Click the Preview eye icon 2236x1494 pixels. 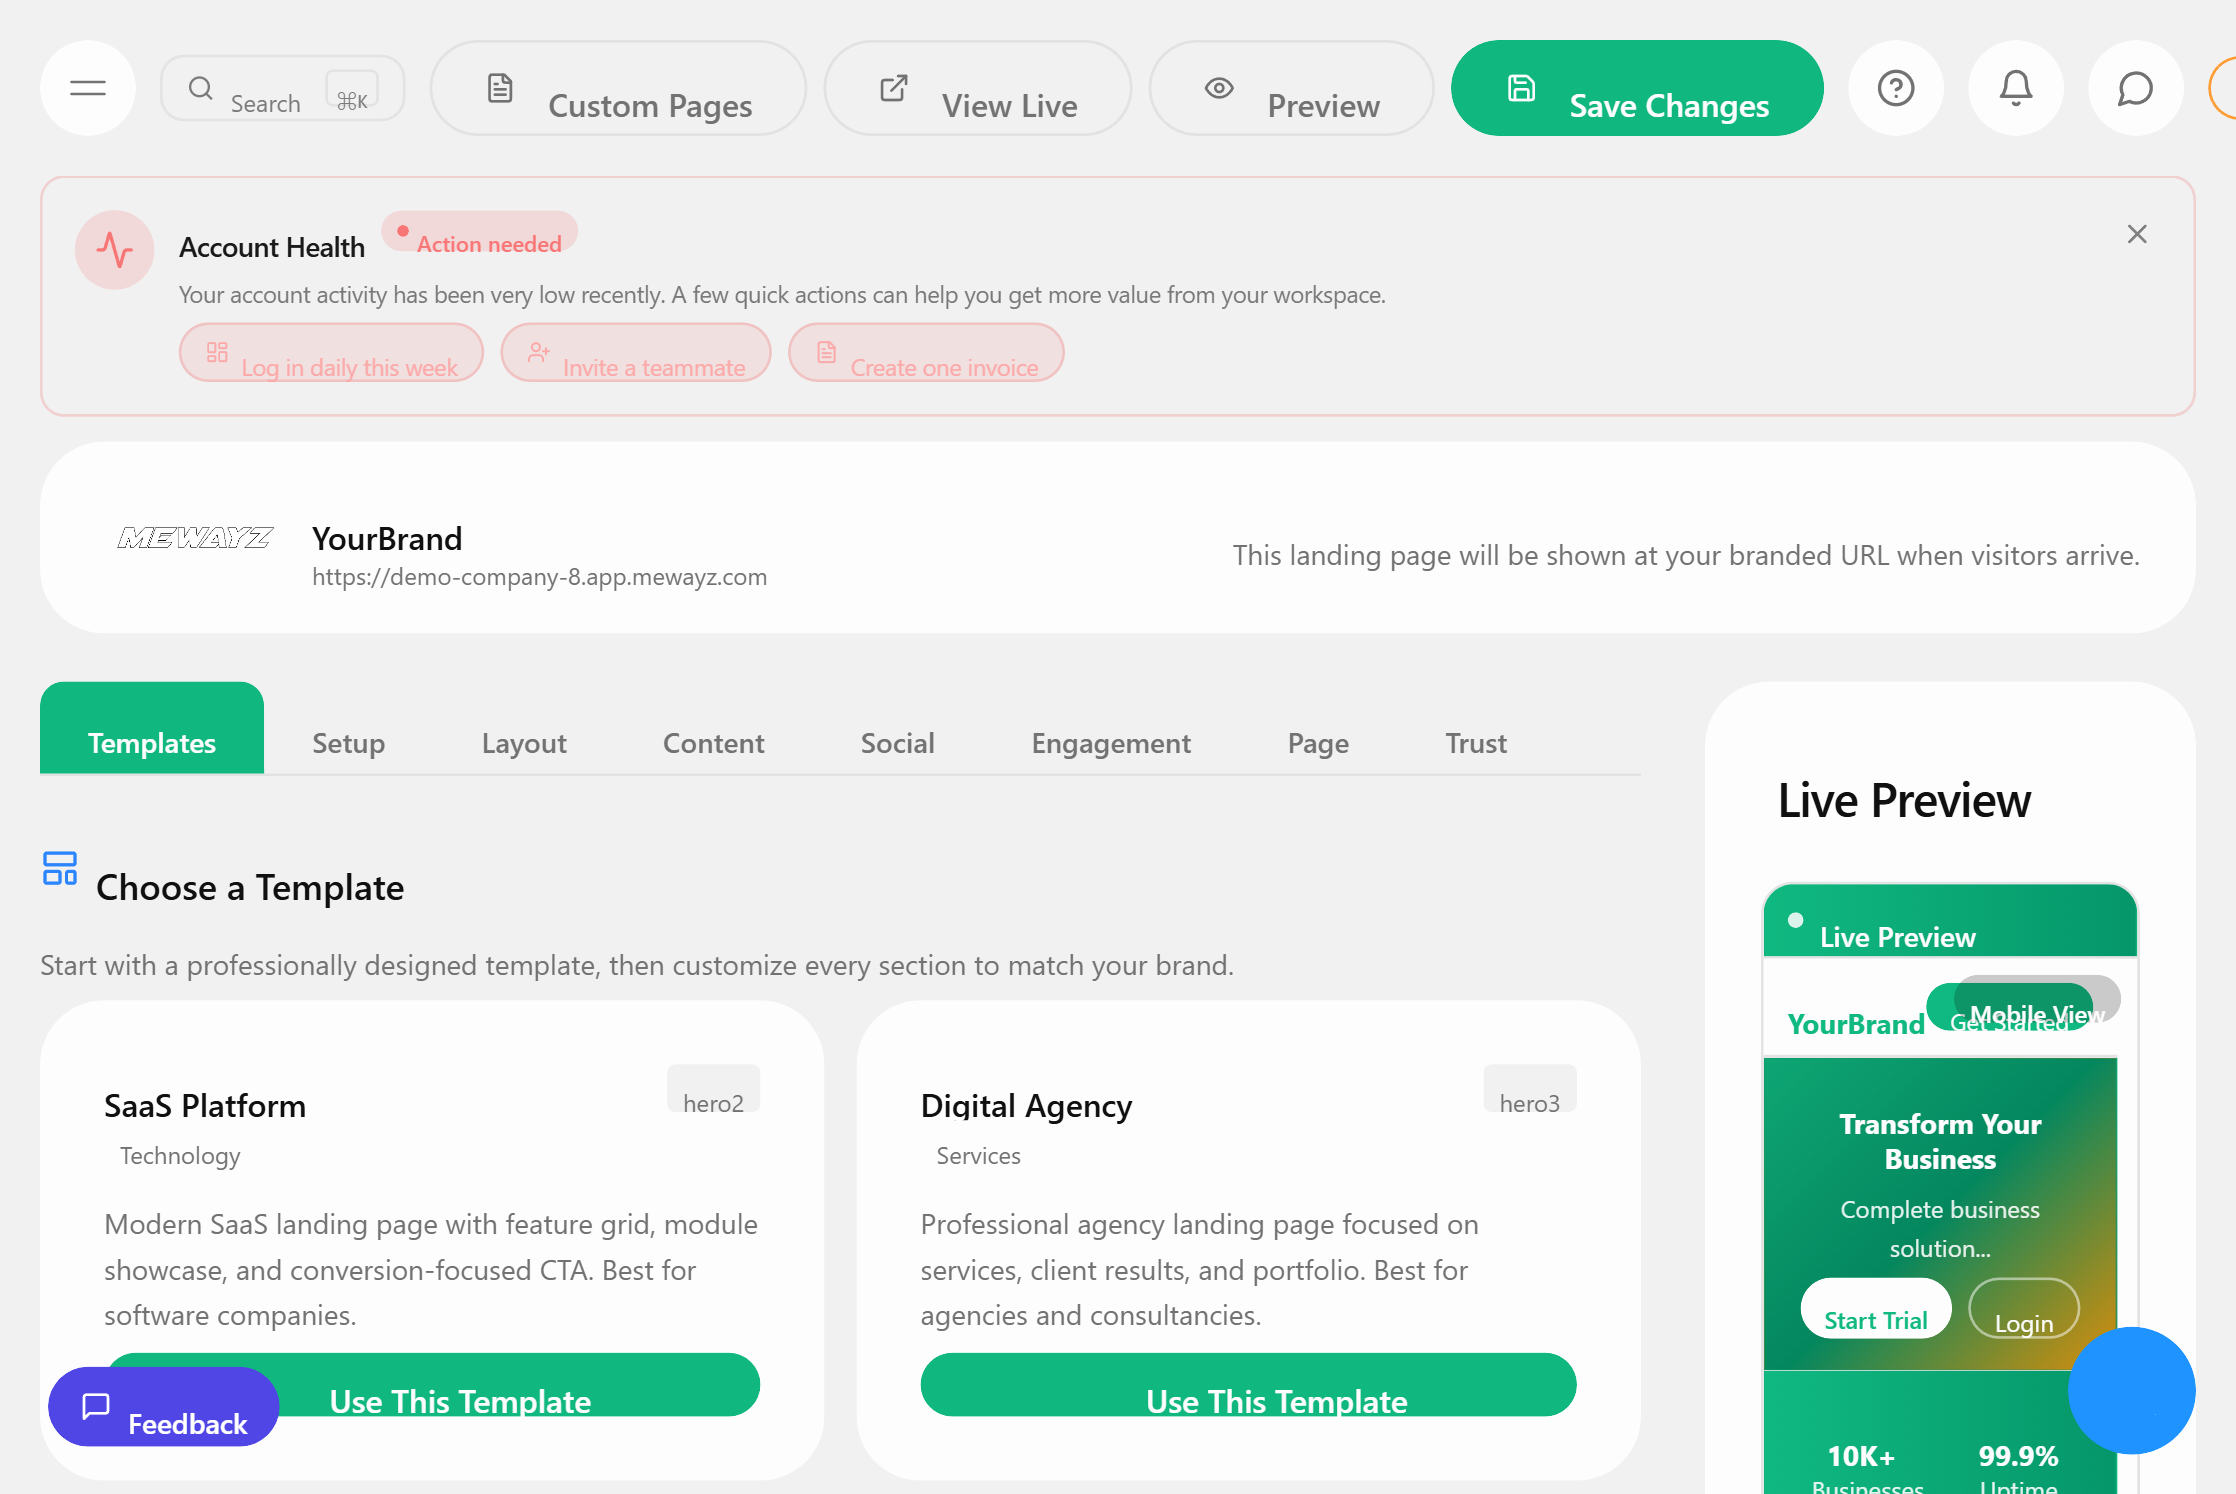tap(1219, 88)
